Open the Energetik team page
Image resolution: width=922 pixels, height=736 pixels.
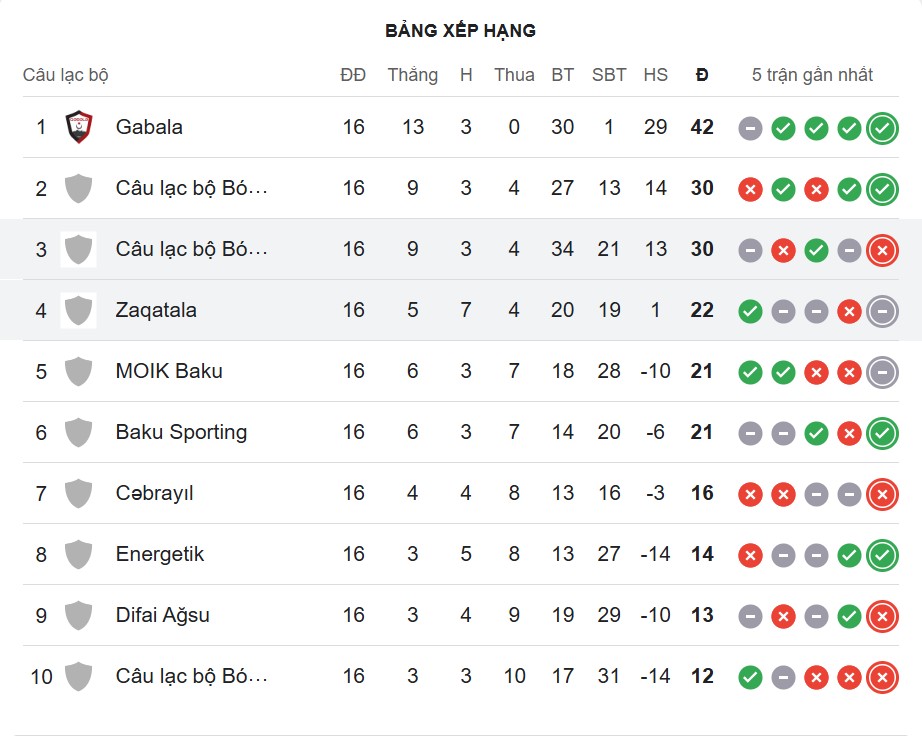[x=160, y=554]
